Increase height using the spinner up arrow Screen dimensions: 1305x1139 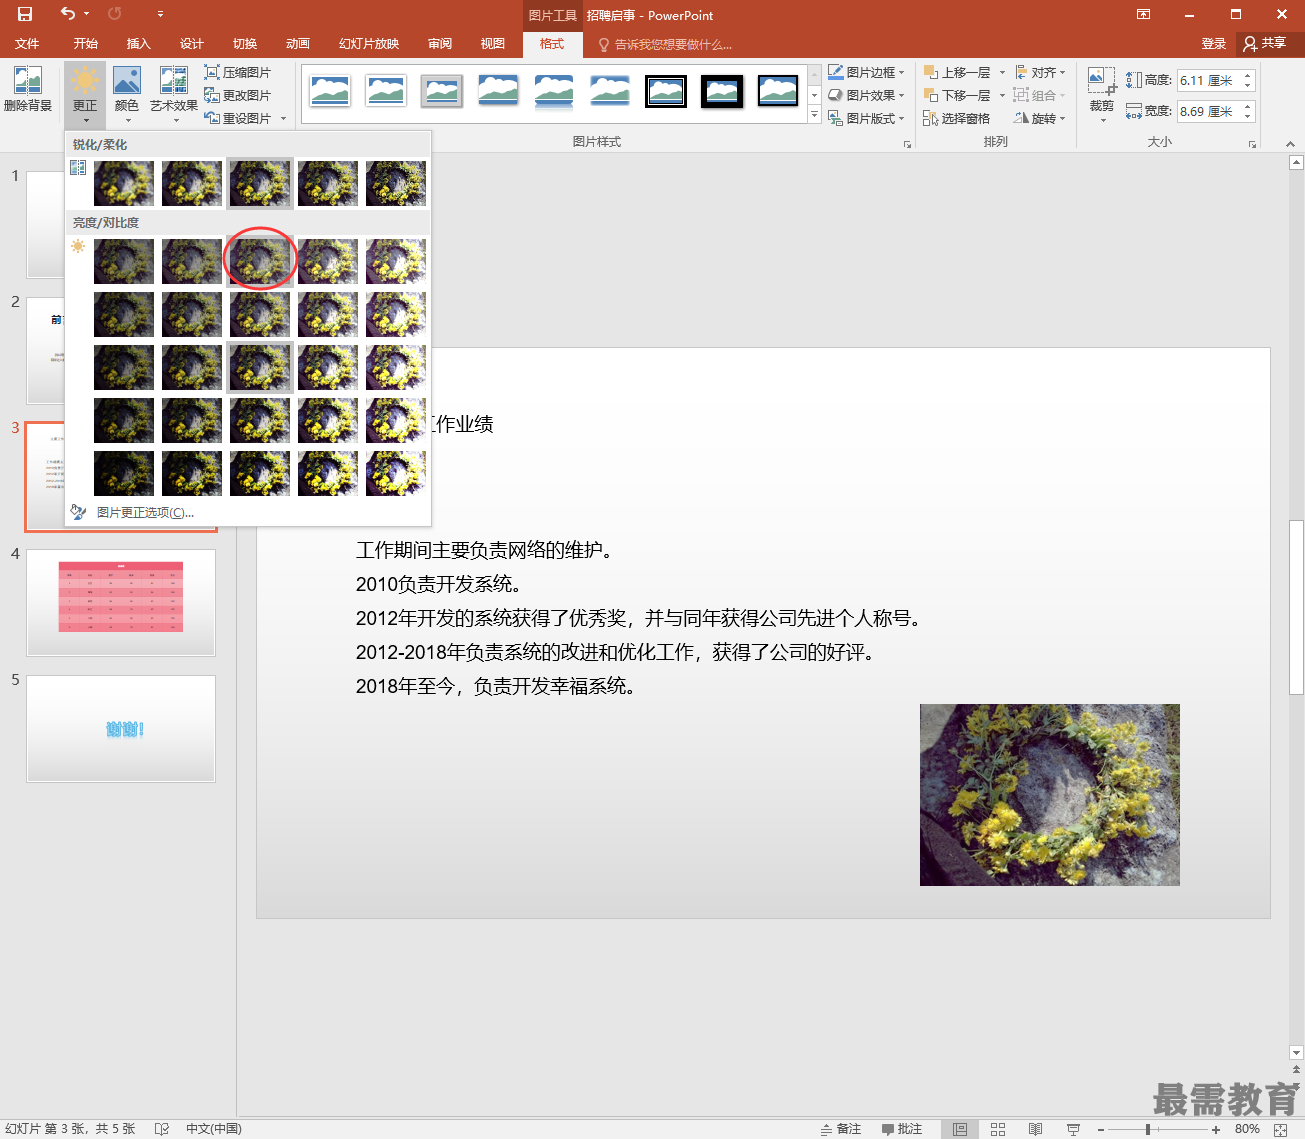click(1248, 75)
